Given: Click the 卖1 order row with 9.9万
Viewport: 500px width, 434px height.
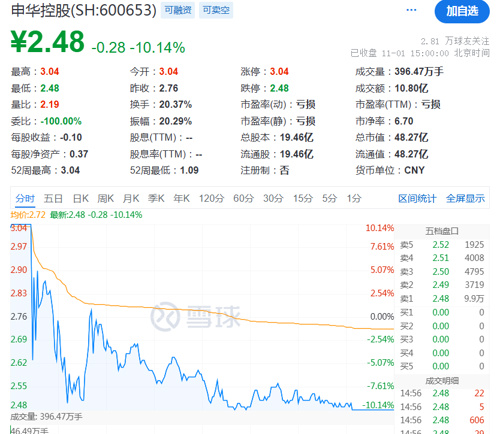Looking at the screenshot, I should tap(442, 299).
